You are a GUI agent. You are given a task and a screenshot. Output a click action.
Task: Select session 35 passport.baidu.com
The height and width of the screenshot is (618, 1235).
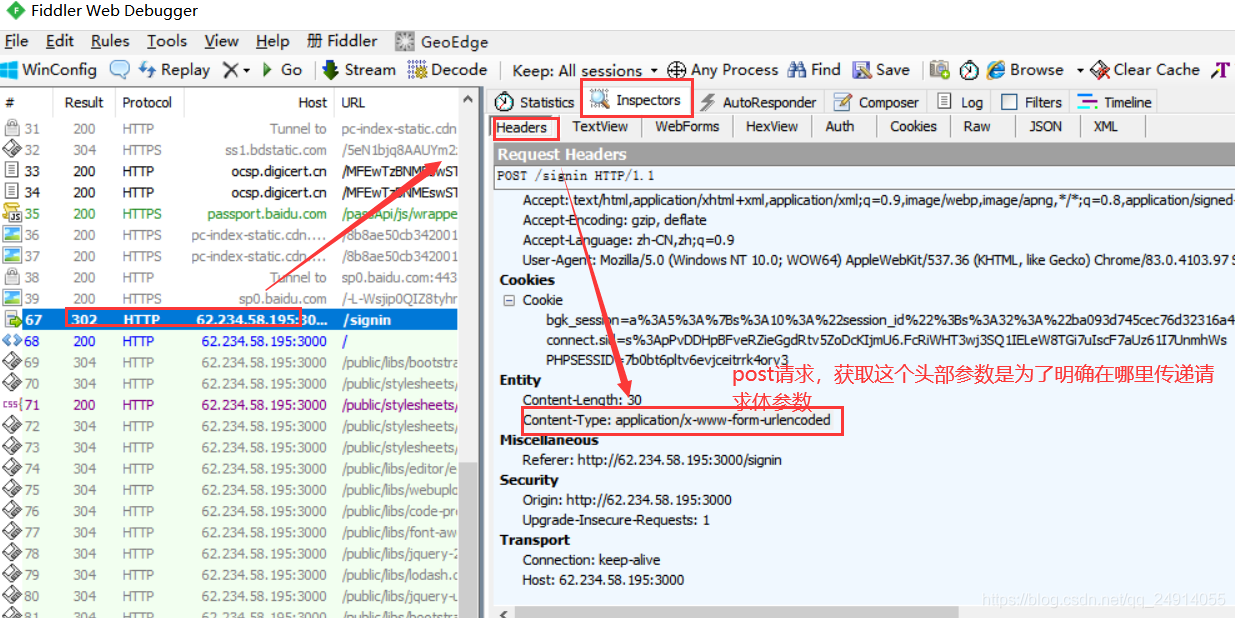[x=229, y=213]
